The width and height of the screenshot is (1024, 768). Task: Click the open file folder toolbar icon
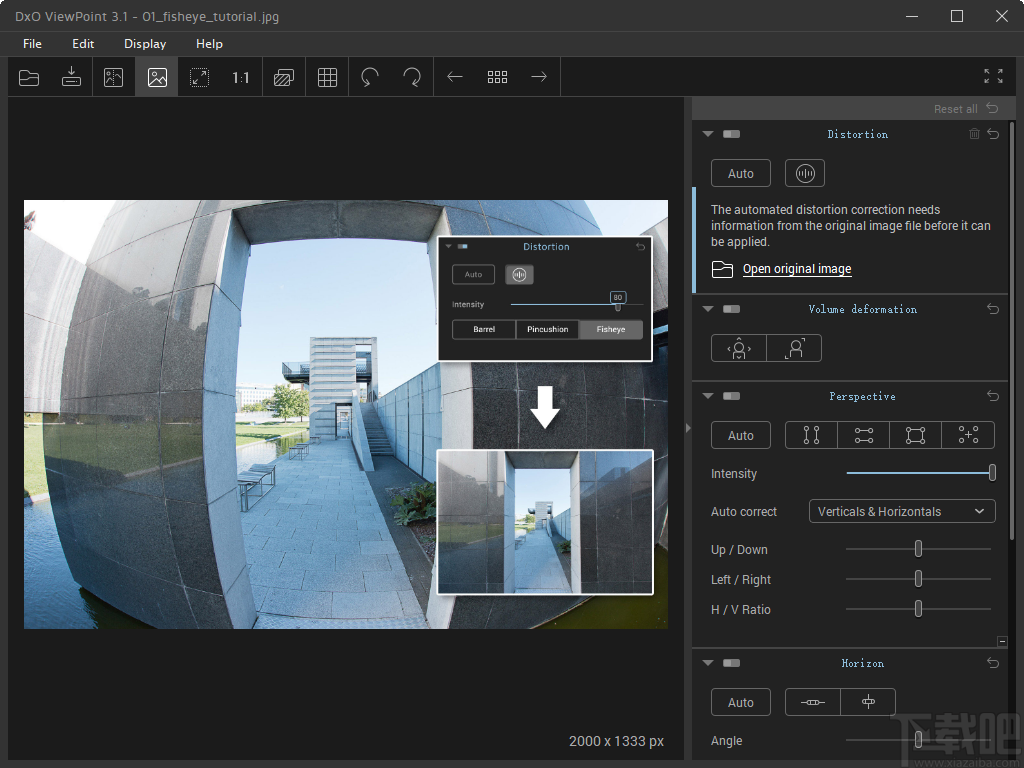pos(29,77)
